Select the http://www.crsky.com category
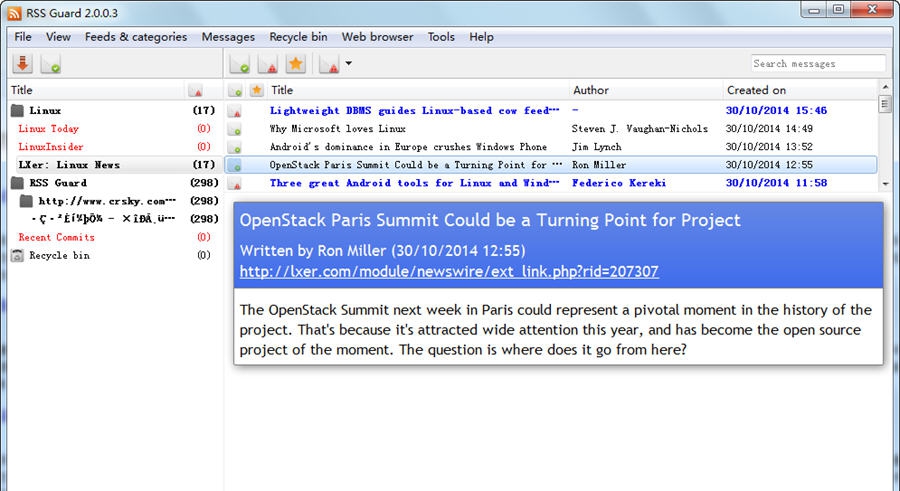This screenshot has width=900, height=491. (x=107, y=201)
